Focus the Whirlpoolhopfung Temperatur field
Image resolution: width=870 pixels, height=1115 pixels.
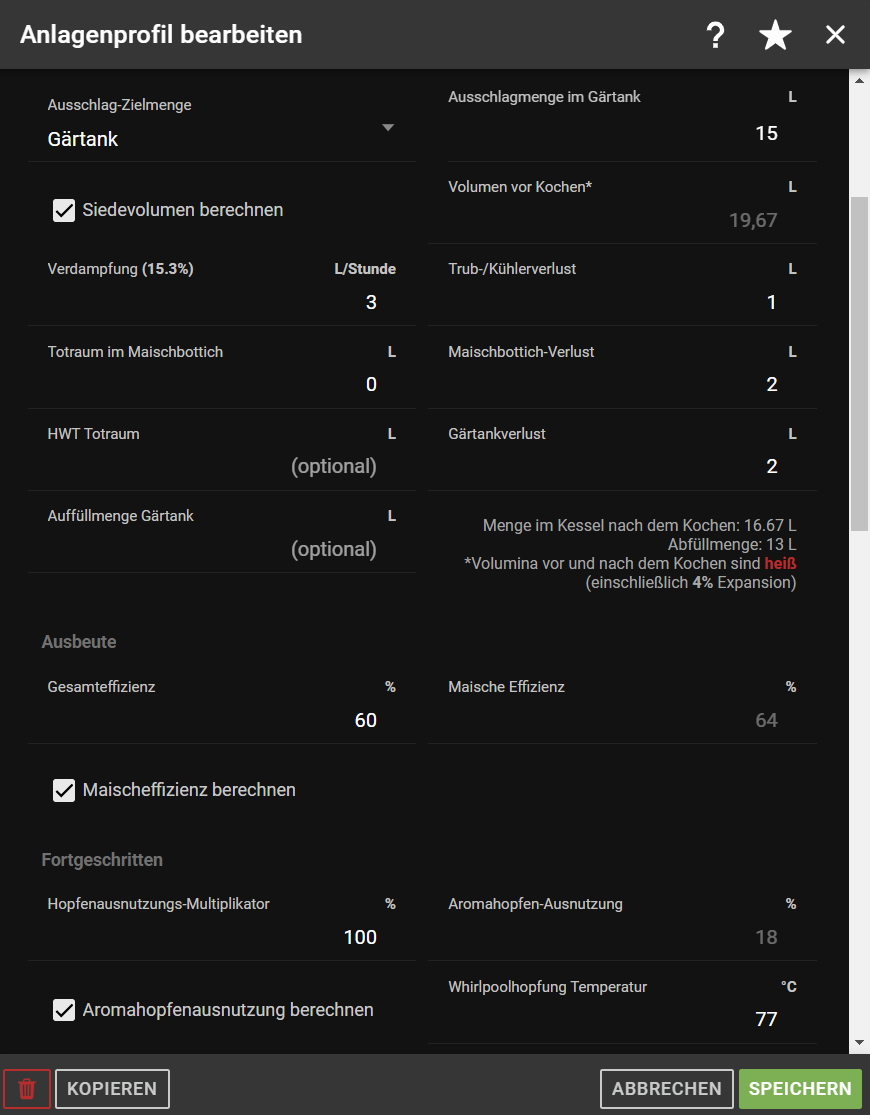(620, 1019)
